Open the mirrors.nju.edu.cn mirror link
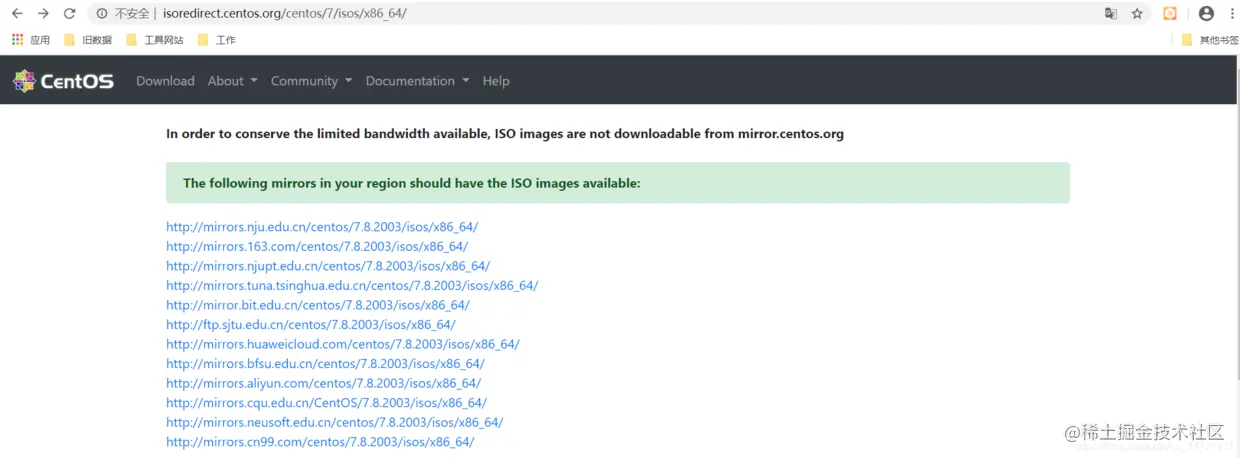Viewport: 1240px width, 458px height. pyautogui.click(x=322, y=227)
